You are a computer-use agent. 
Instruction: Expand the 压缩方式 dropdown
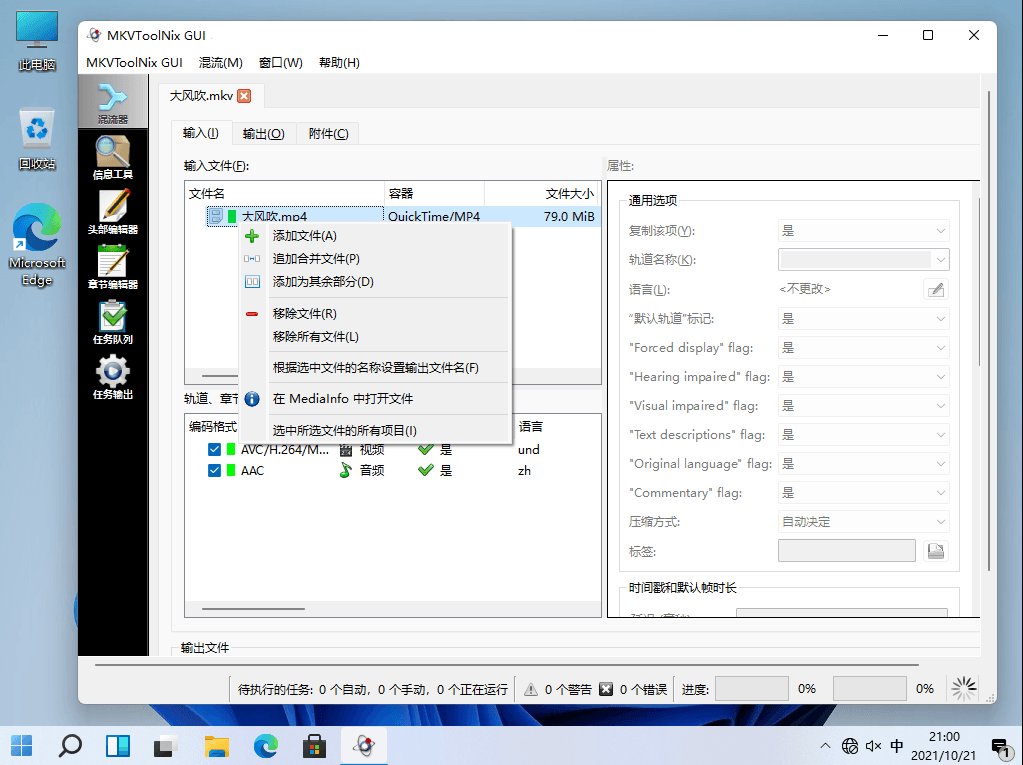(863, 522)
